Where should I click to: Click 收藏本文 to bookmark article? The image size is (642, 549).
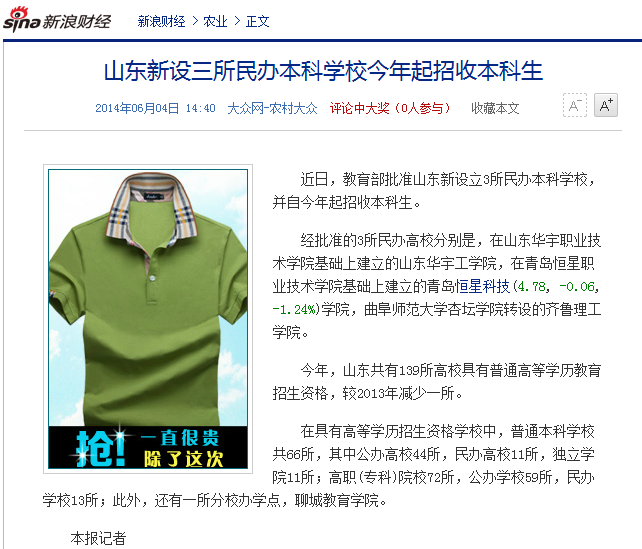[x=495, y=108]
